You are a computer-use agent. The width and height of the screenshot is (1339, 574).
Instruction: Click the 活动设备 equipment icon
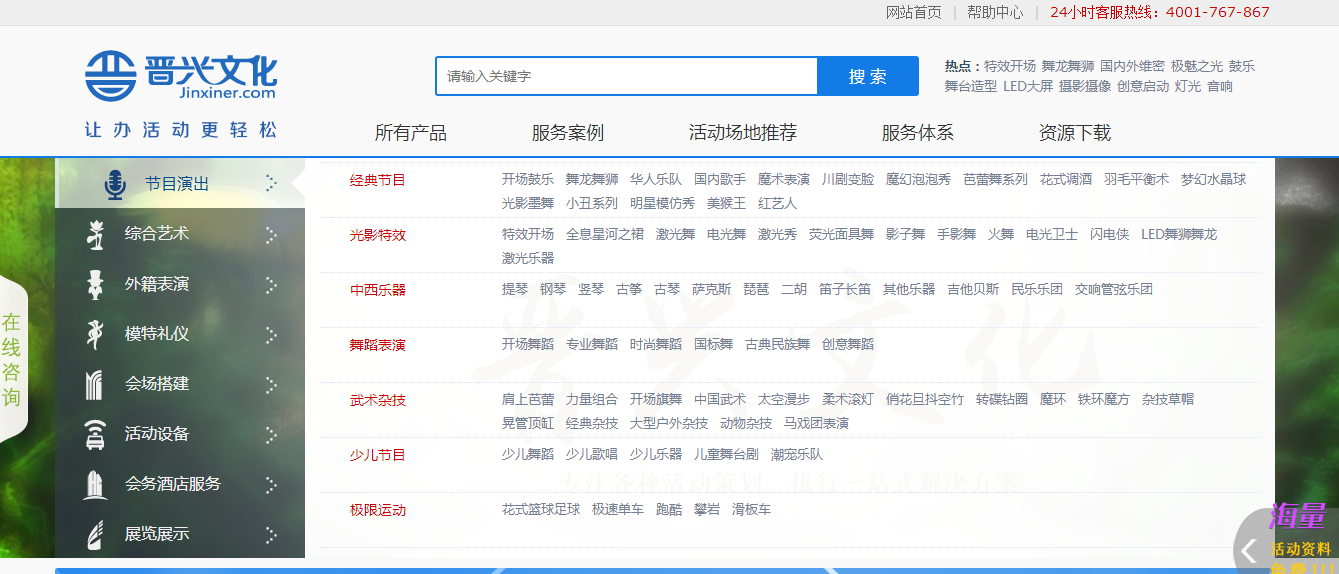click(95, 434)
